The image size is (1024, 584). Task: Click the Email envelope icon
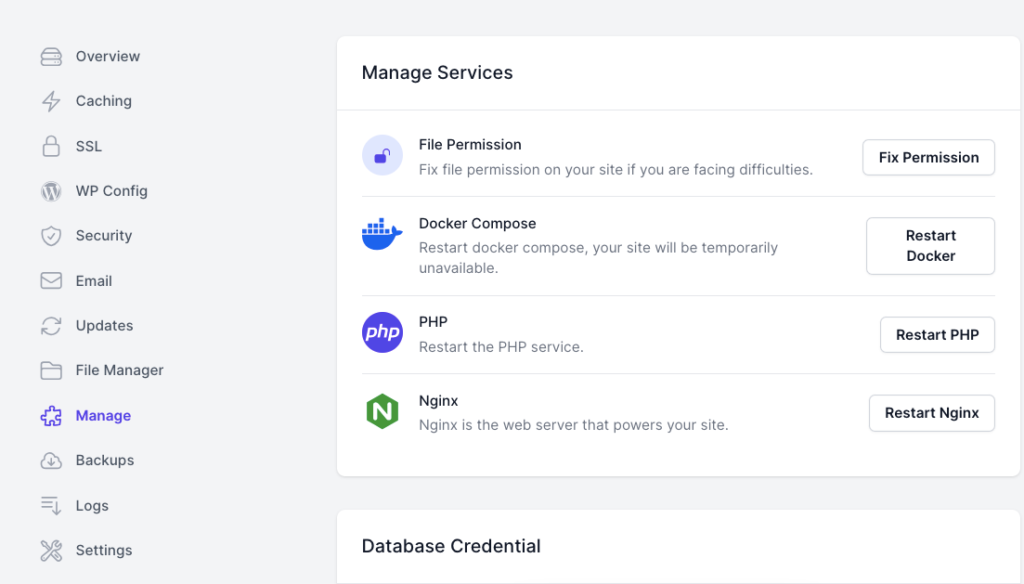coord(51,281)
